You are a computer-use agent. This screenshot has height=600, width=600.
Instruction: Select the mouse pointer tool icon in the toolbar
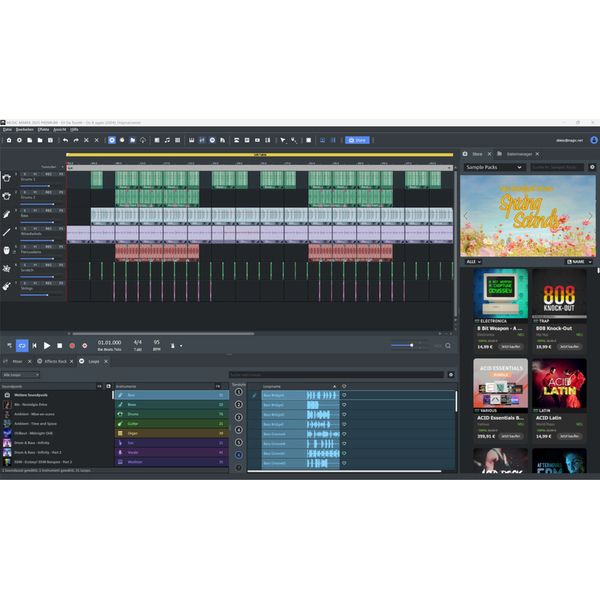tap(283, 140)
